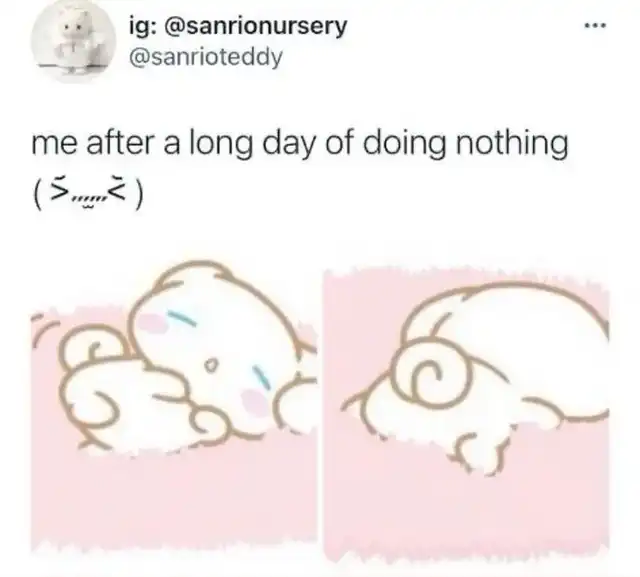
Task: Click Cinnamoroll's small nose in left image
Action: 211,364
